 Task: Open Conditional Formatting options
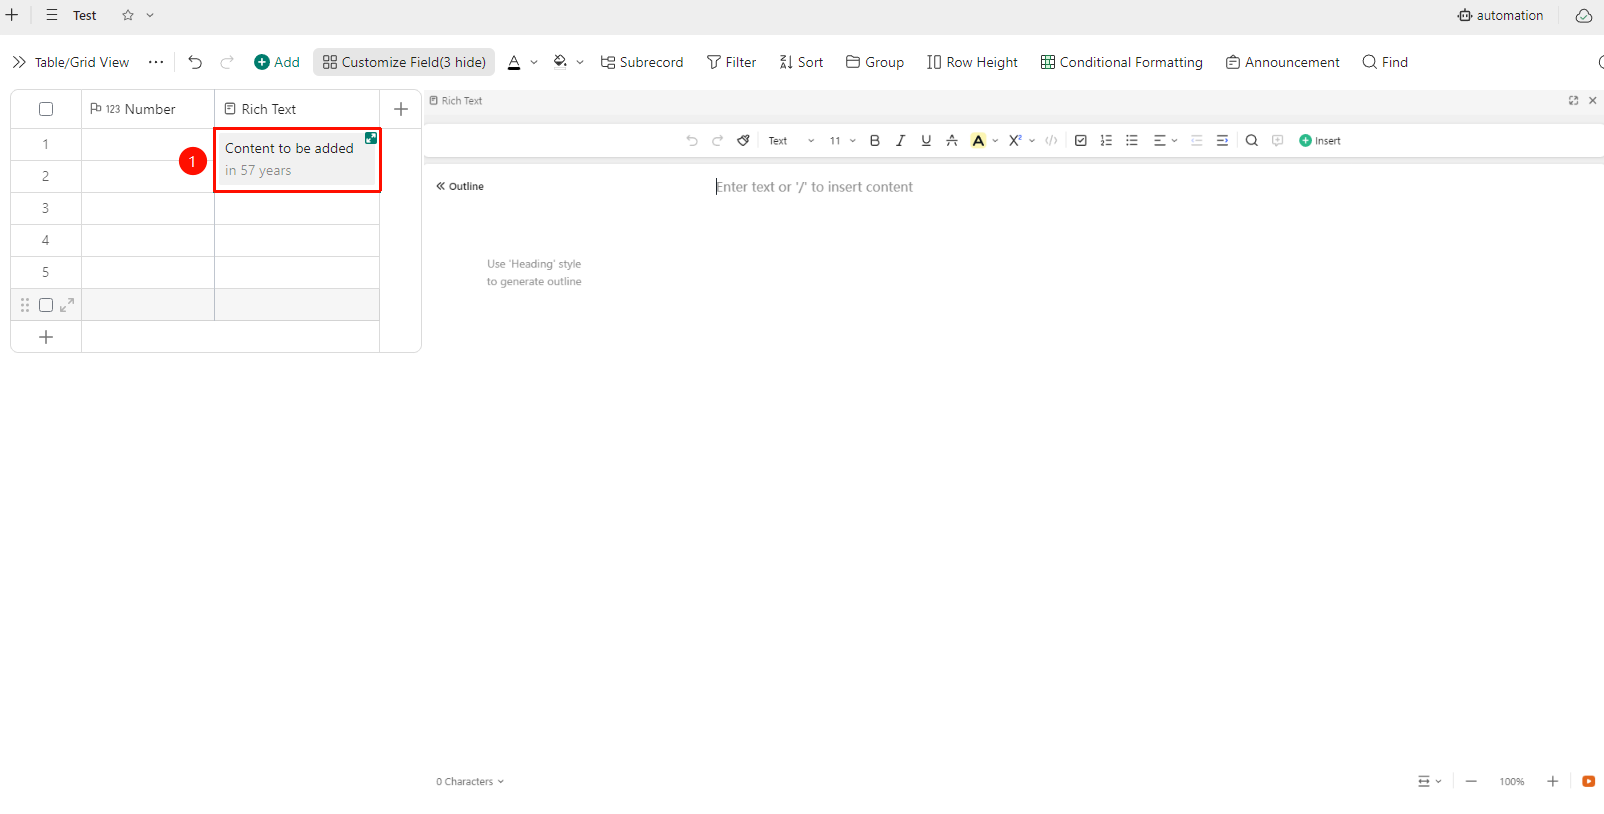[x=1121, y=62]
